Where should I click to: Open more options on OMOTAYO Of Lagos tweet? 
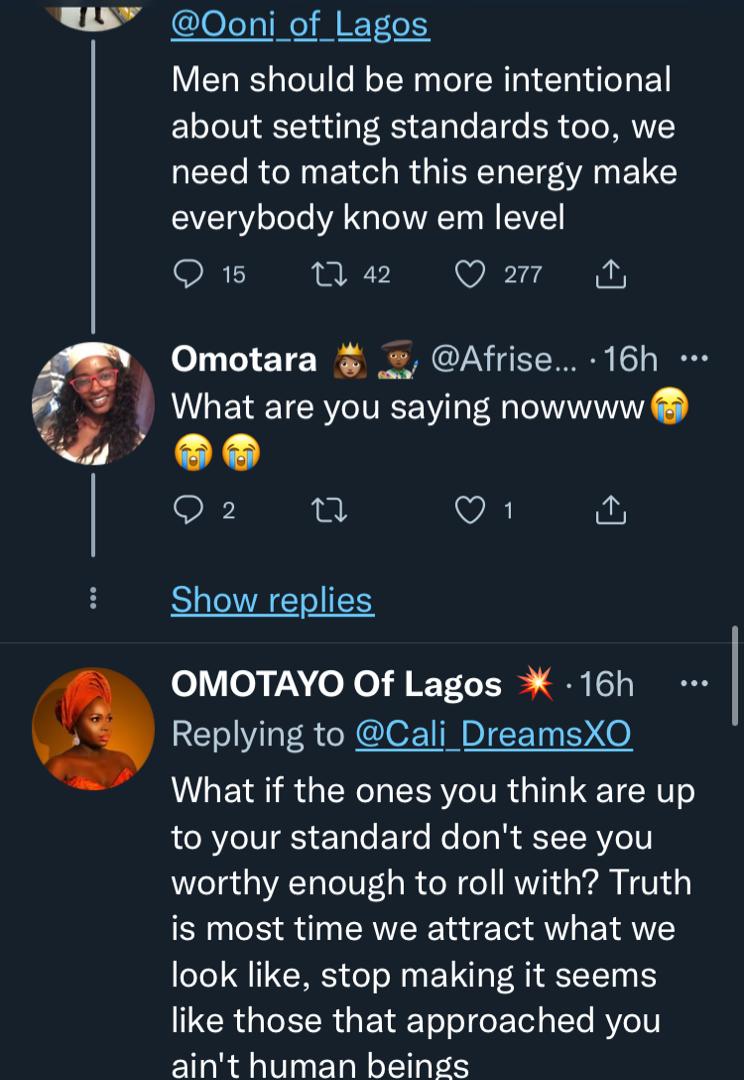click(x=693, y=684)
